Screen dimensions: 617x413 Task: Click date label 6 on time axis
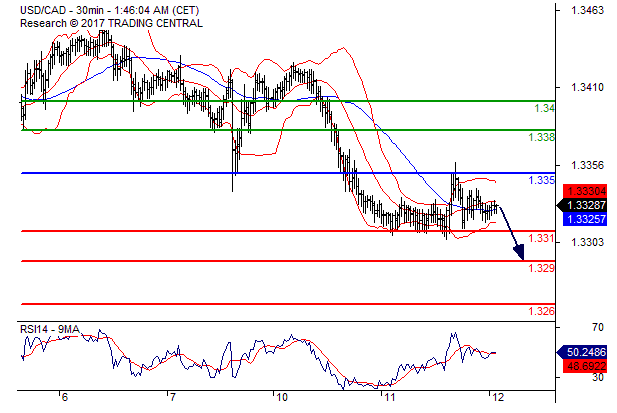[65, 398]
